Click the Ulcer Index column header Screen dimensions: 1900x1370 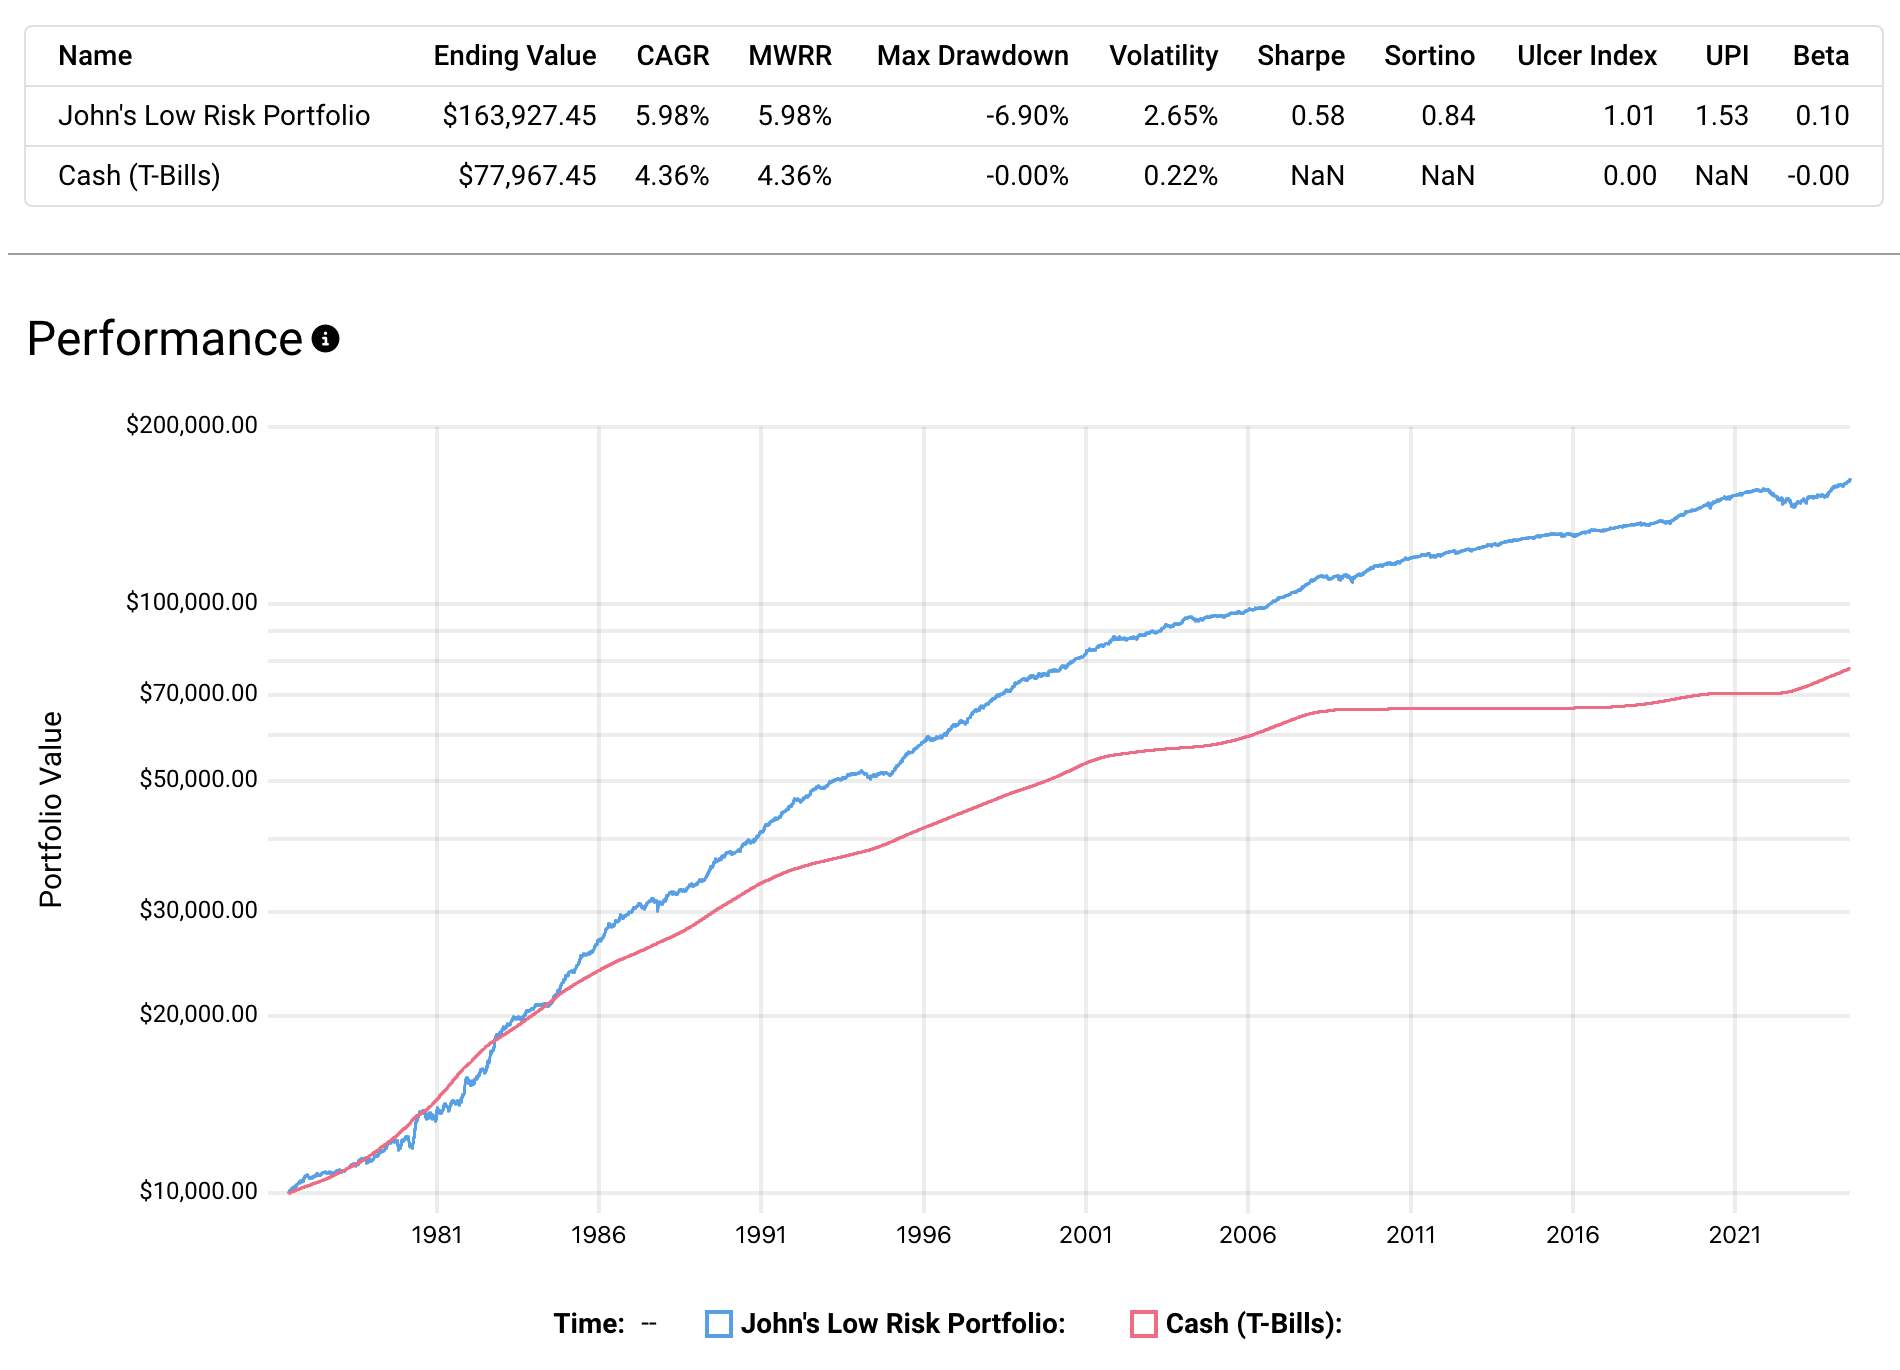1586,56
